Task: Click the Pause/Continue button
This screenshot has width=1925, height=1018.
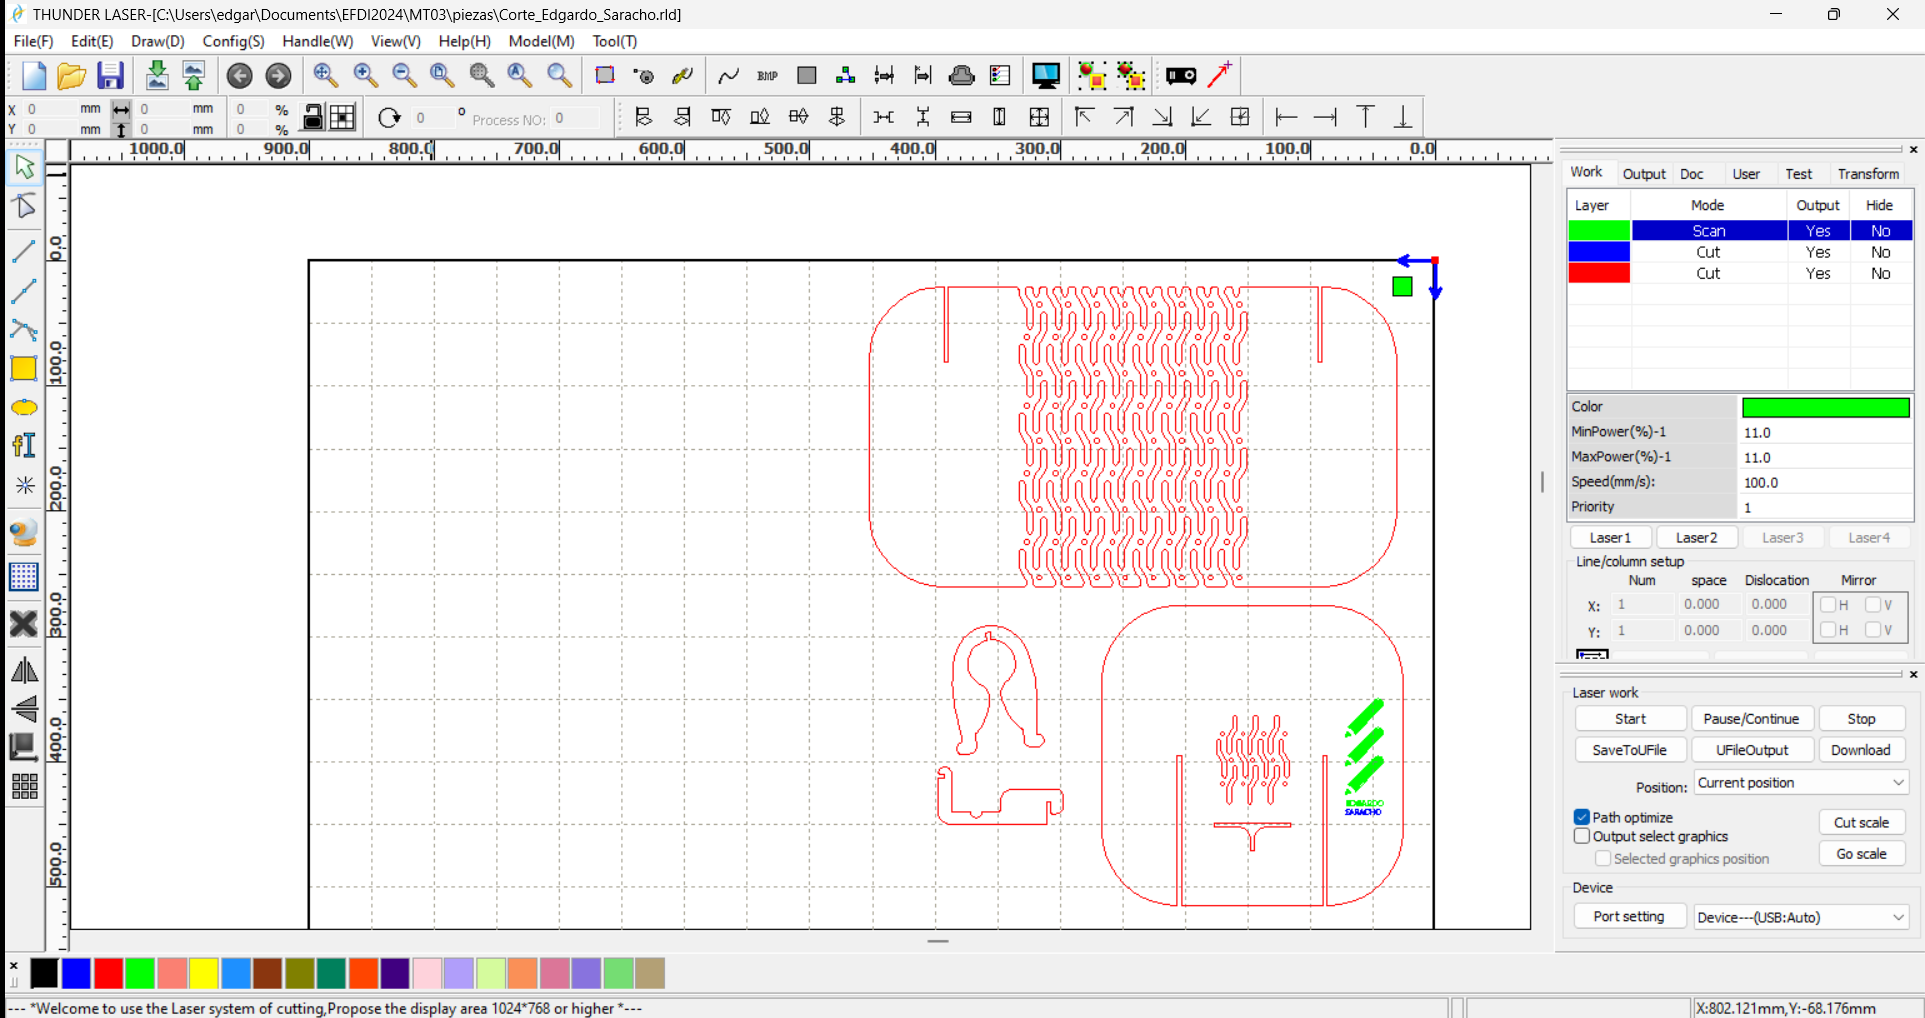Action: tap(1751, 719)
